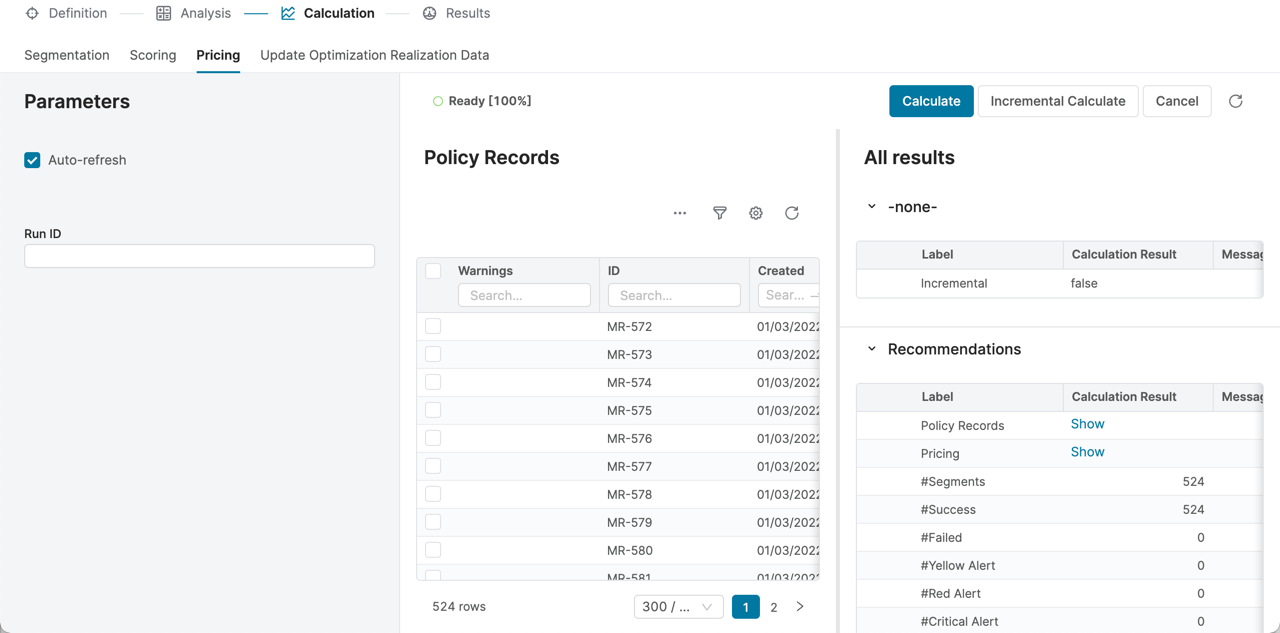
Task: Click the Run ID input field
Action: click(199, 256)
